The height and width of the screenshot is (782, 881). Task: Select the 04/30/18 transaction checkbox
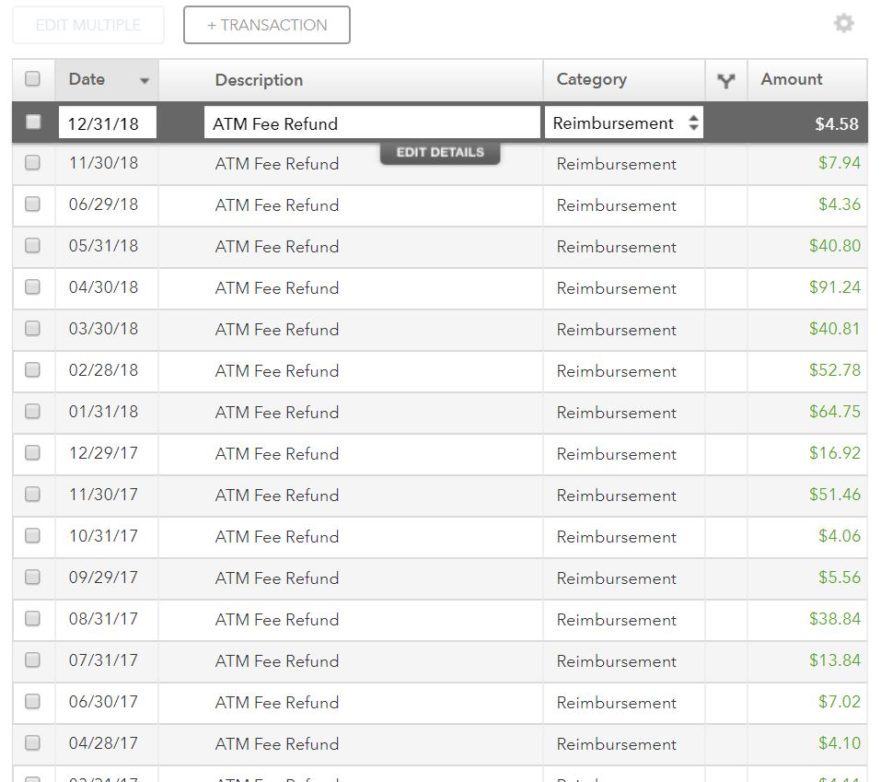click(33, 288)
